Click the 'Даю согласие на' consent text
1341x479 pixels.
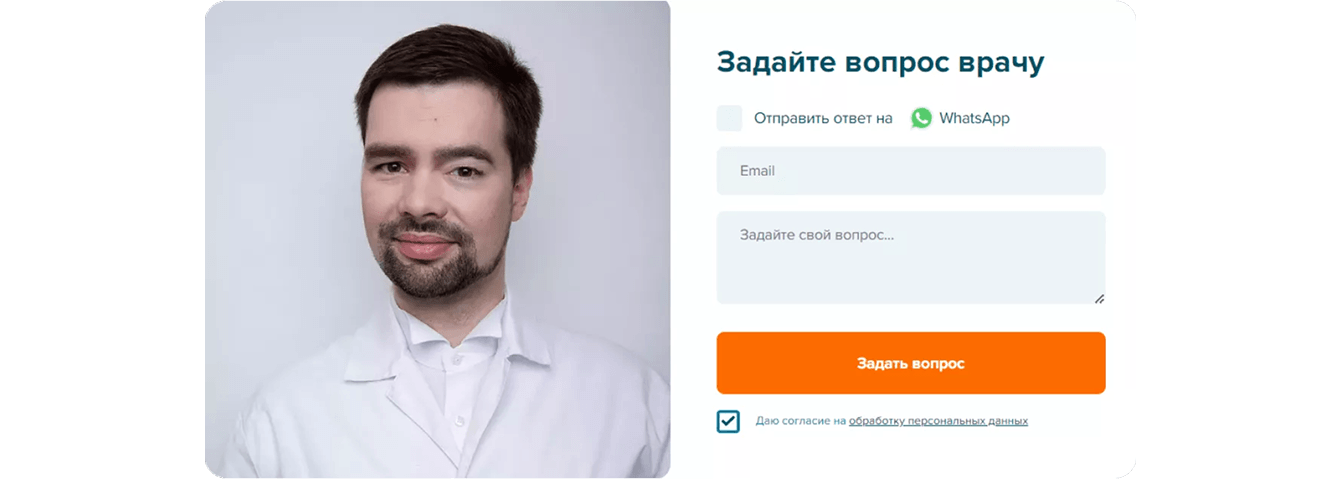point(801,421)
